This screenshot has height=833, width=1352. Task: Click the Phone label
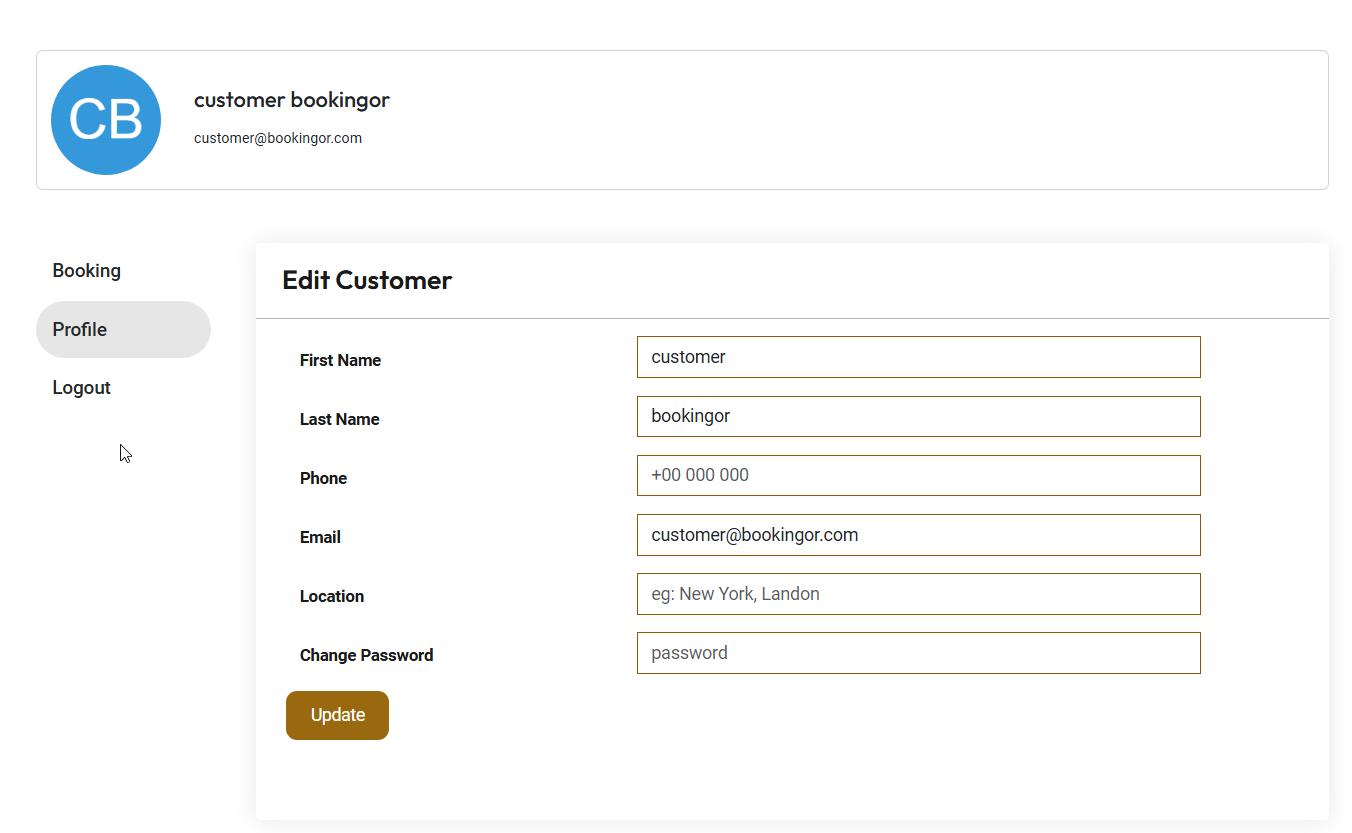323,478
